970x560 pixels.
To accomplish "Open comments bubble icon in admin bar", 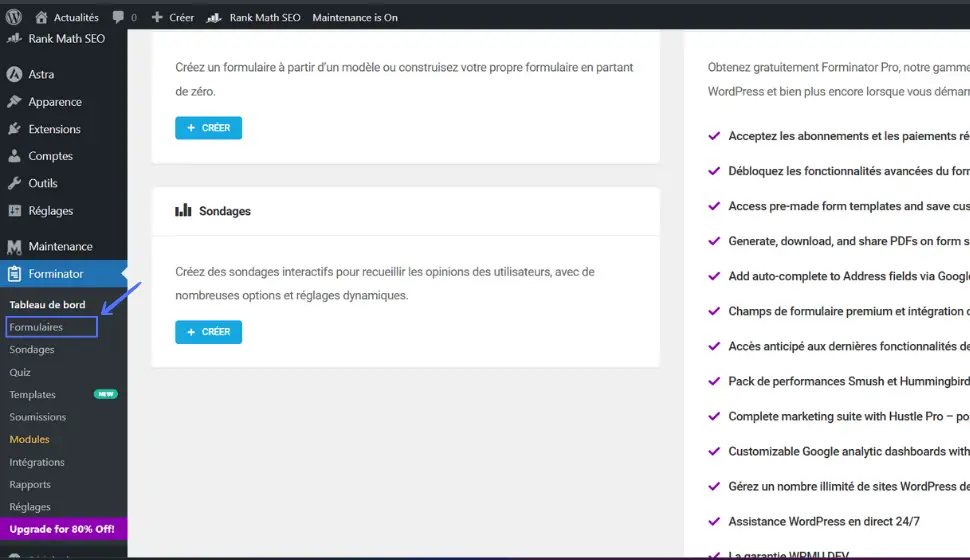I will 118,17.
